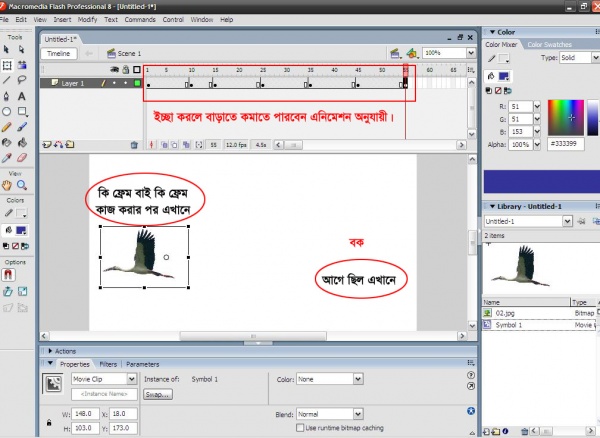Select the Lasso tool
Image resolution: width=600 pixels, height=438 pixels.
point(22,80)
